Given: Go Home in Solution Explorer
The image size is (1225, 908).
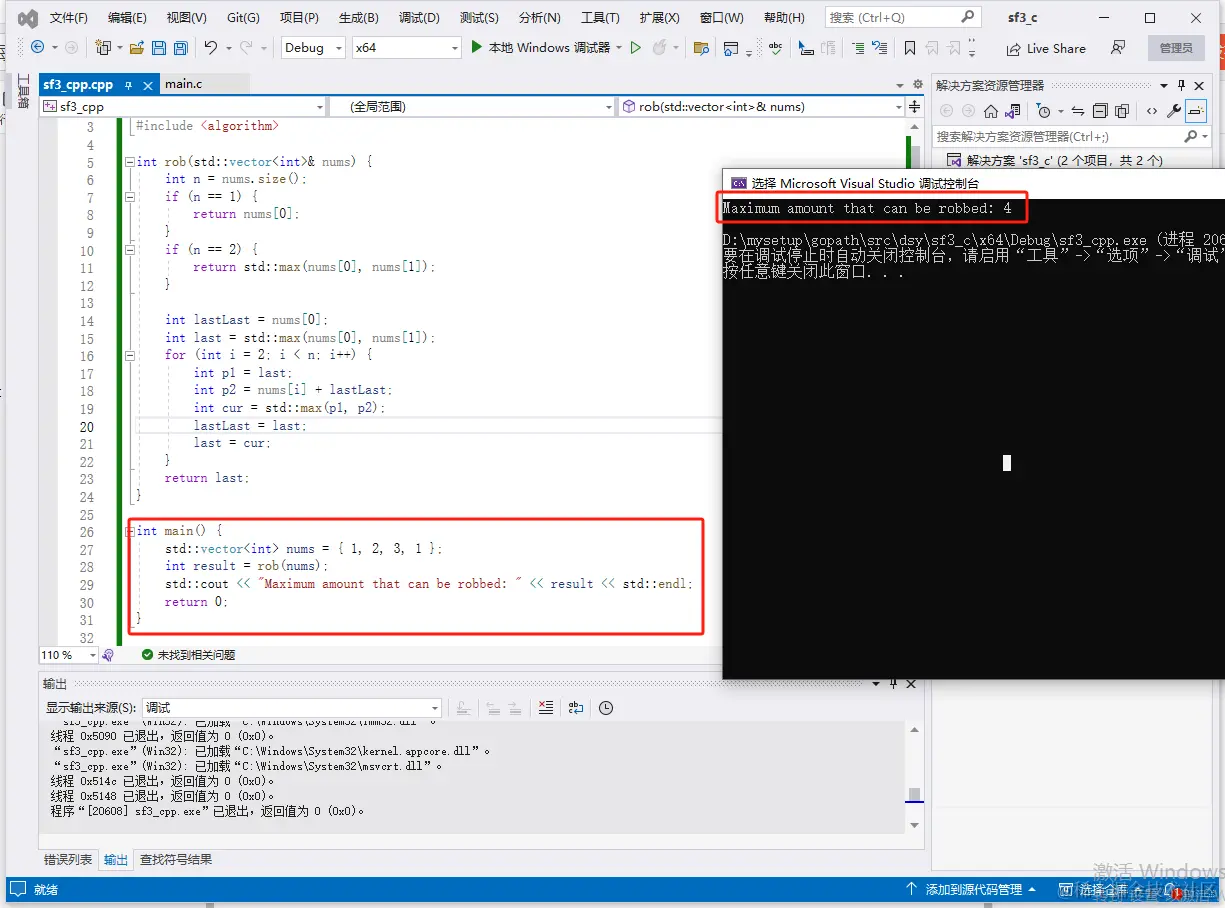Looking at the screenshot, I should 990,111.
